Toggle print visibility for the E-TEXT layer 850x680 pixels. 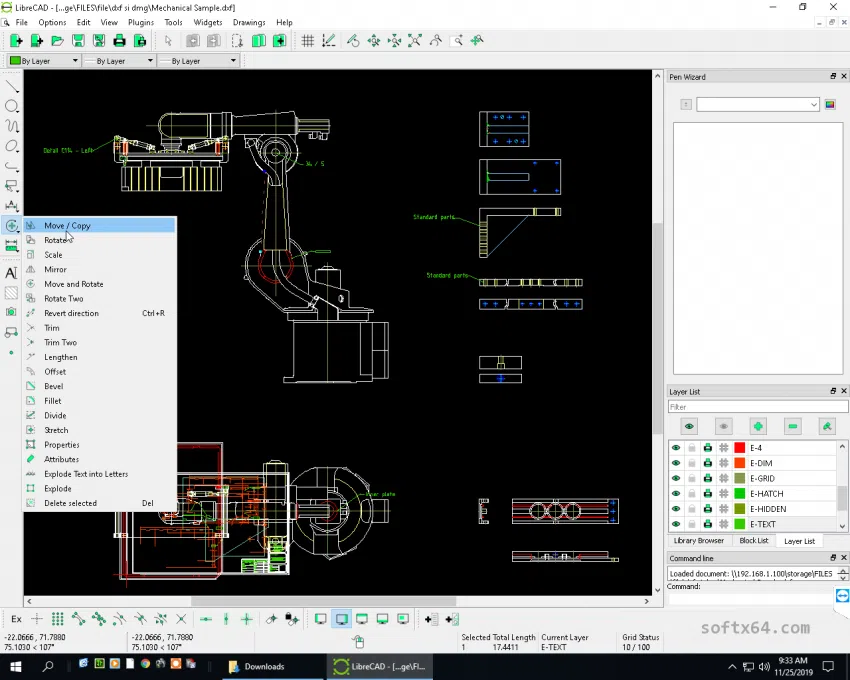tap(708, 524)
